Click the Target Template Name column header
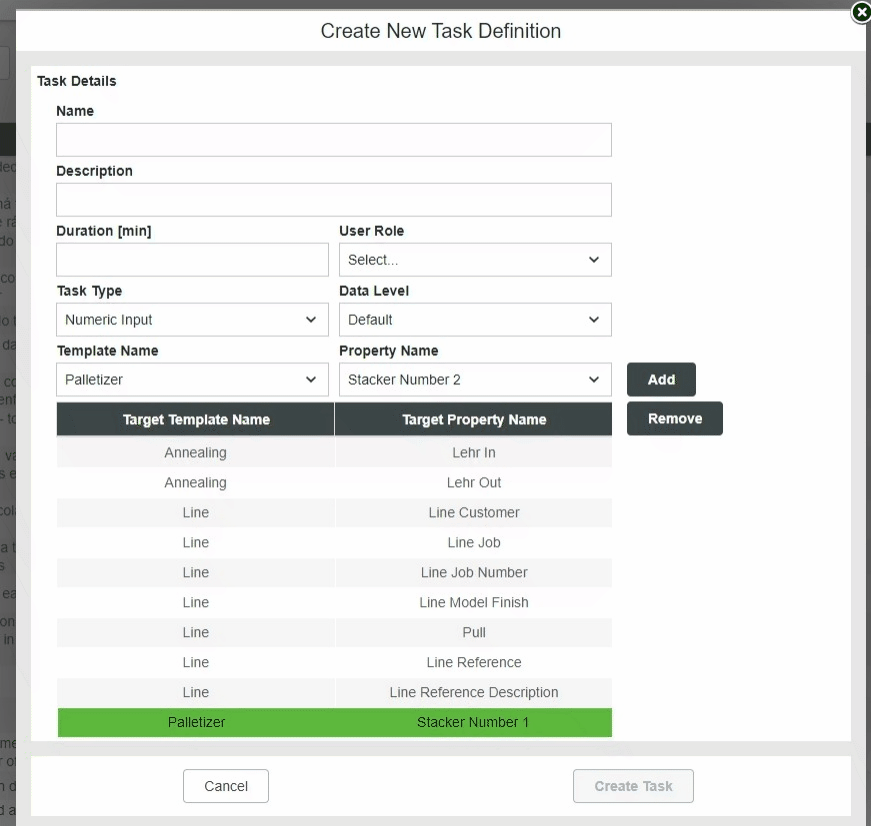The image size is (871, 826). point(196,419)
